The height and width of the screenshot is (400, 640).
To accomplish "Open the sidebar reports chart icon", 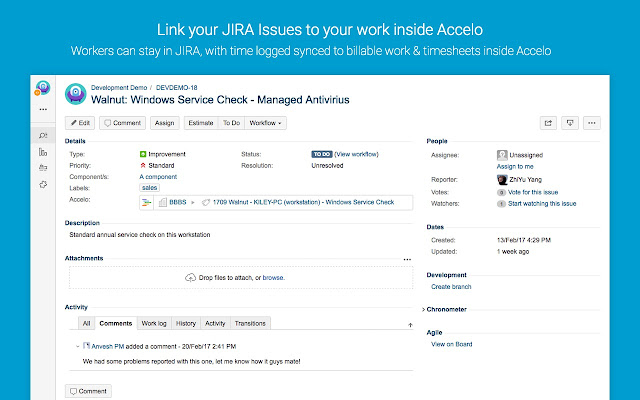I will click(x=43, y=152).
